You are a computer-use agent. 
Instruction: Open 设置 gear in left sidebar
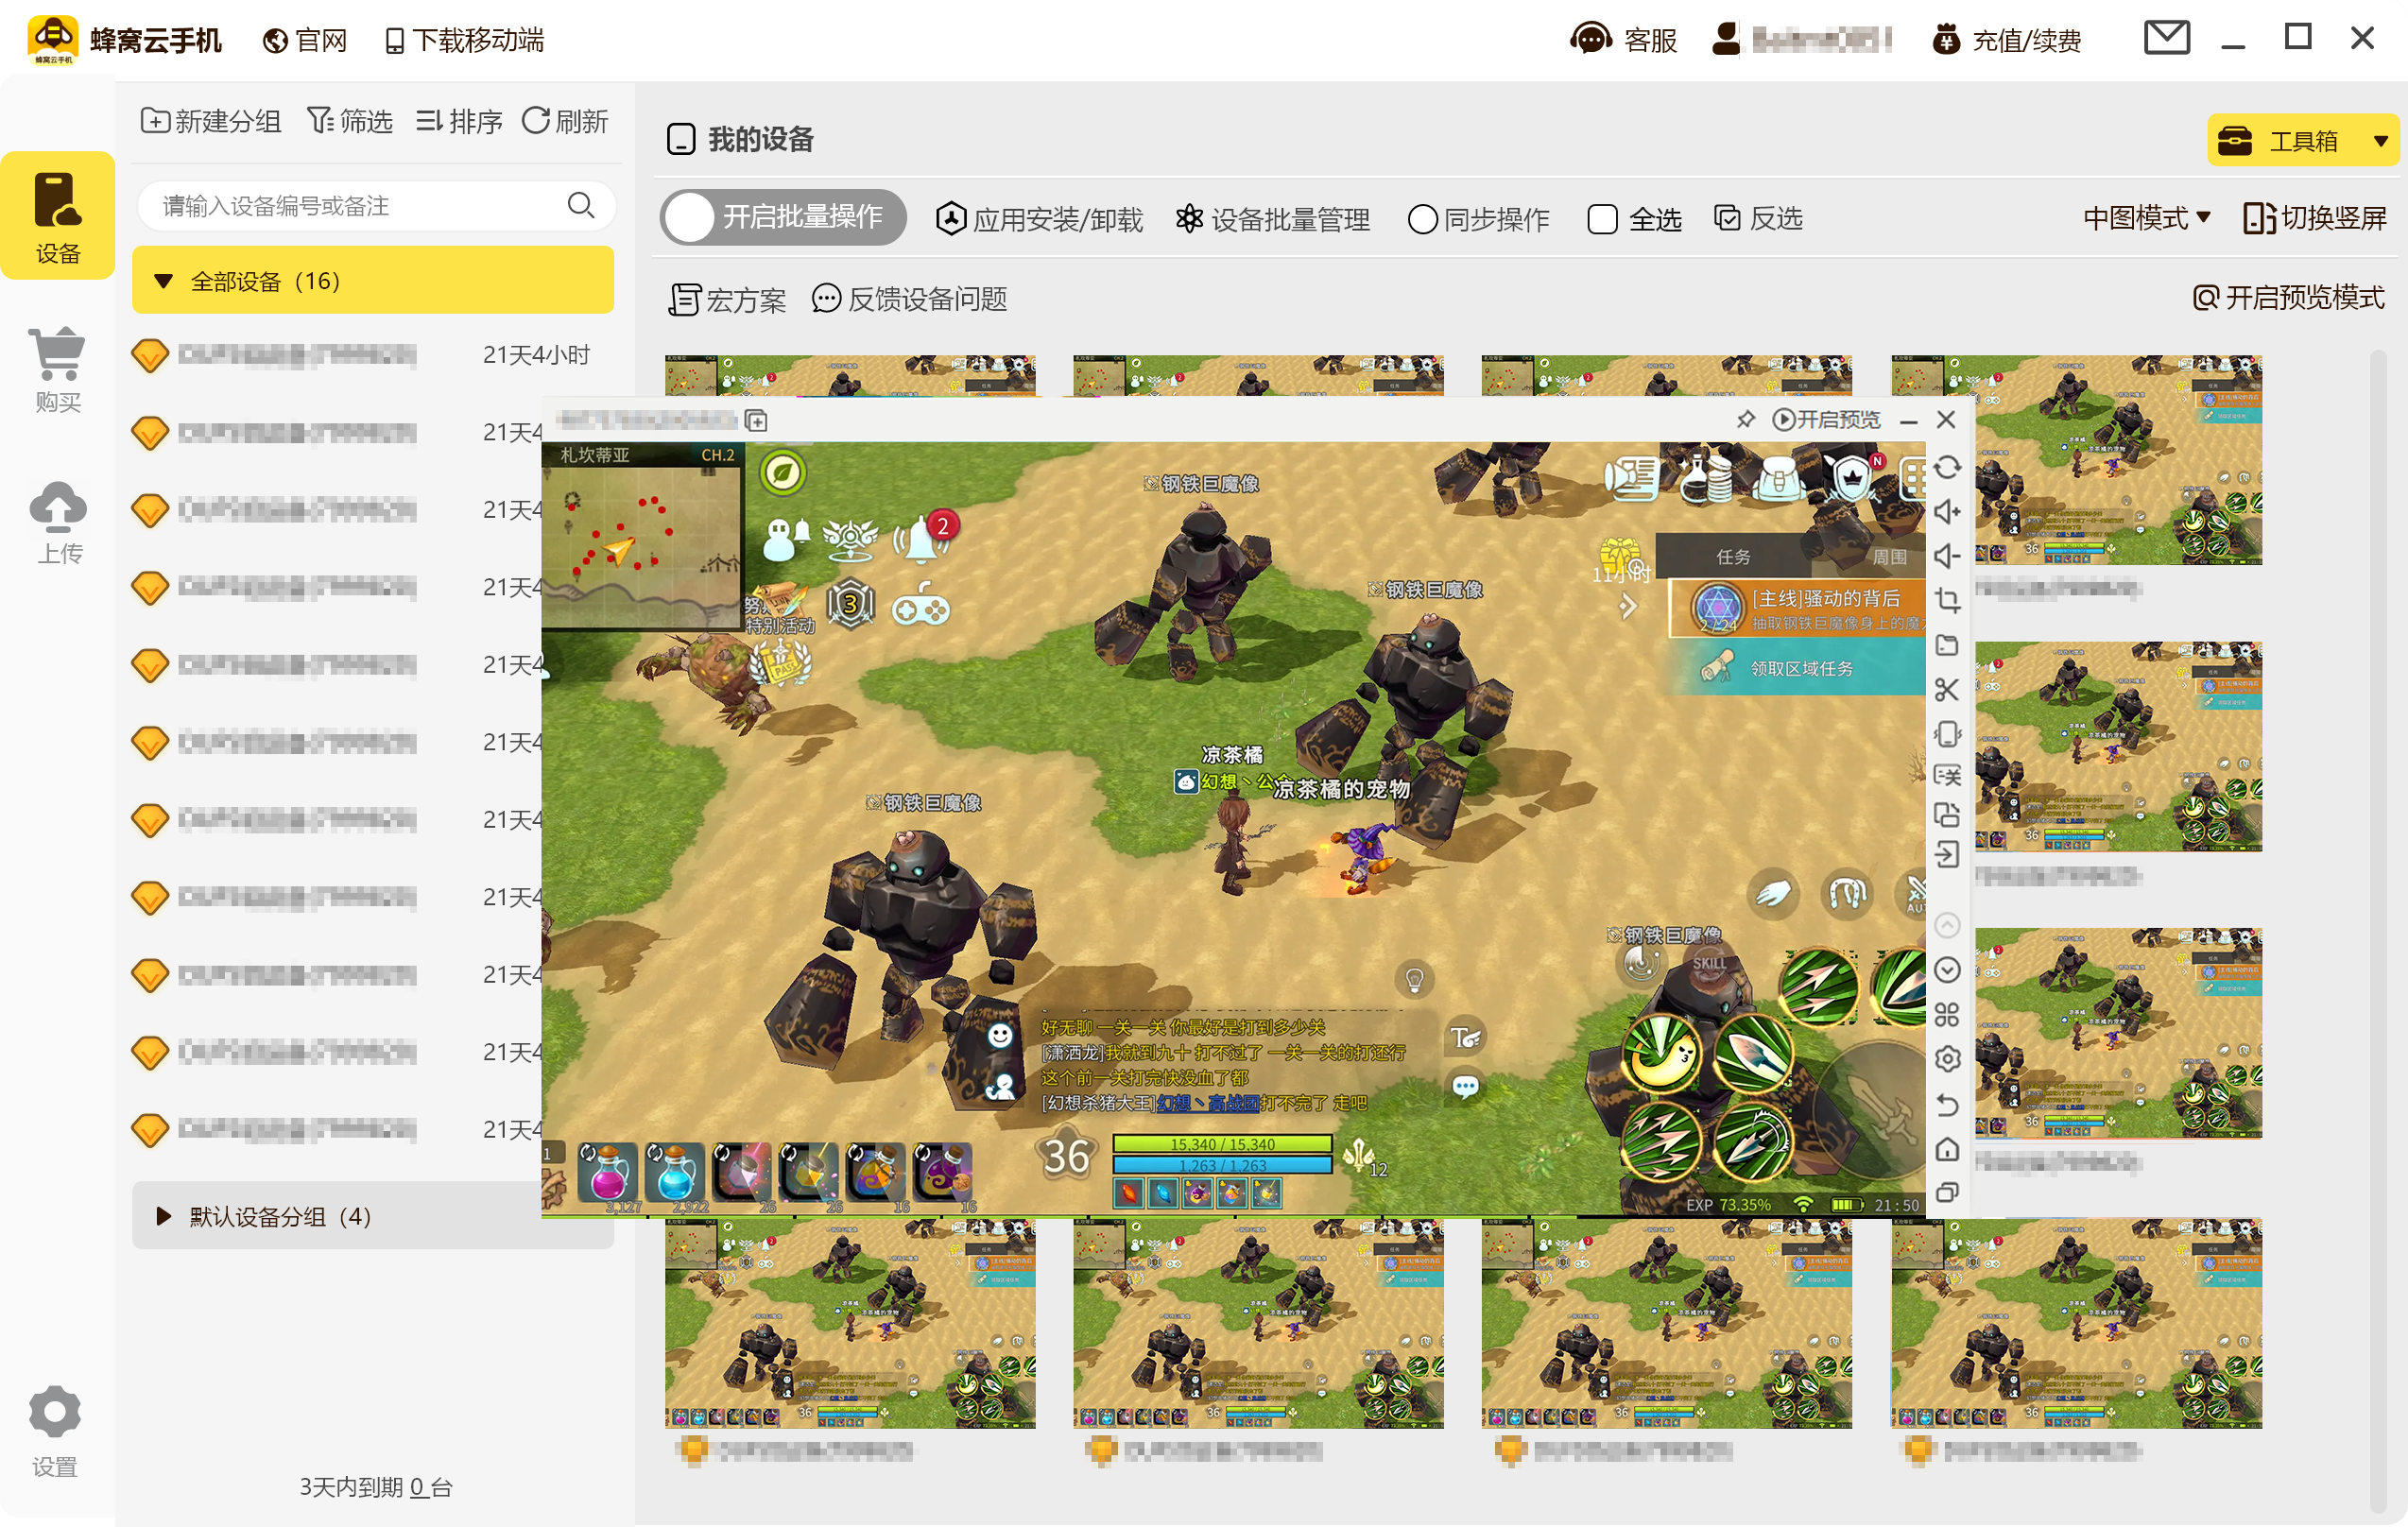click(54, 1430)
